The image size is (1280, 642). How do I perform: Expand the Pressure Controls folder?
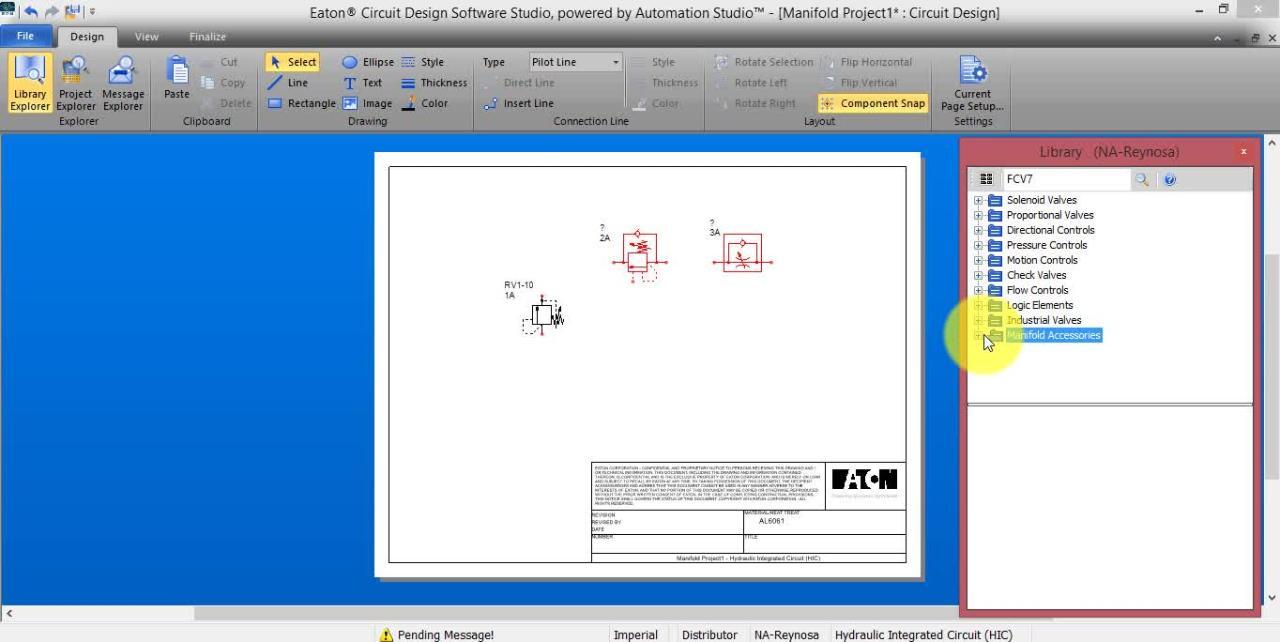point(978,245)
